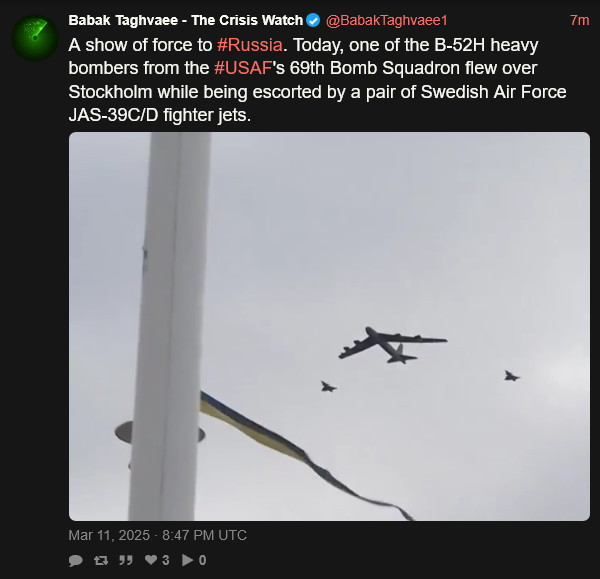Screen dimensions: 600x579
Task: Open the 7m relative timestamp link
Action: pyautogui.click(x=579, y=20)
